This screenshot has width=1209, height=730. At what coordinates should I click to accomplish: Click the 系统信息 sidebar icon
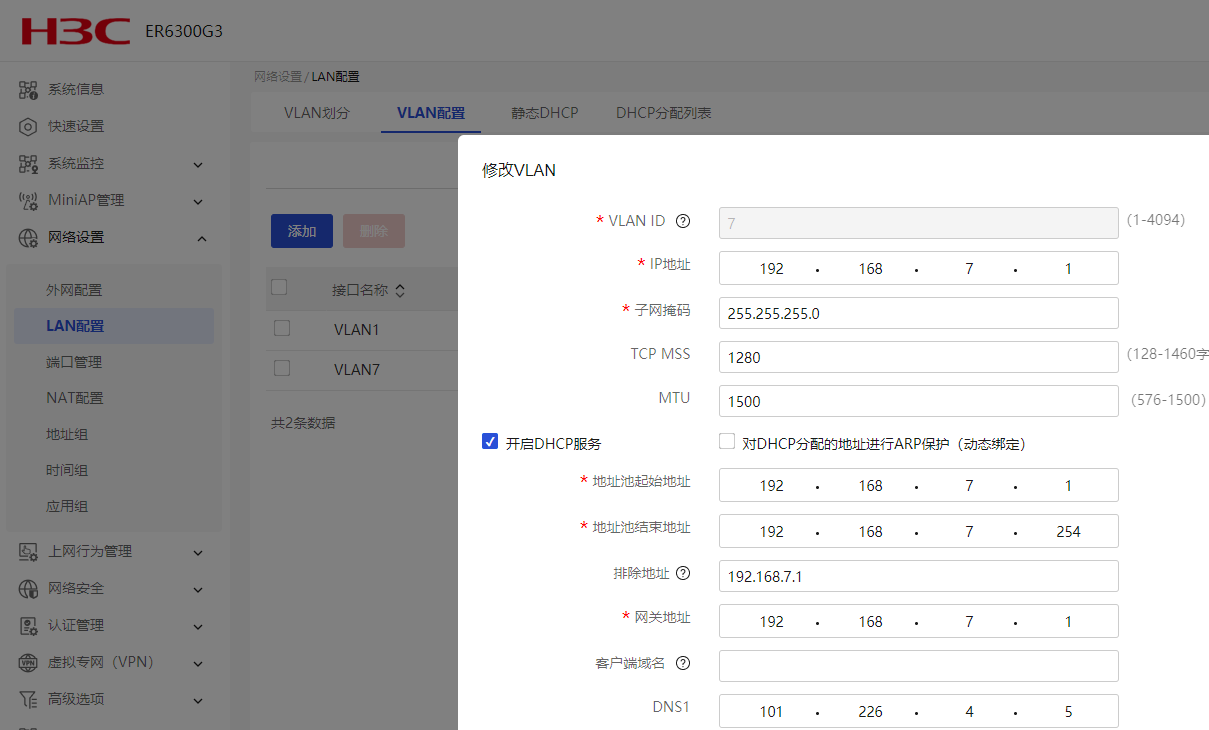pos(28,90)
